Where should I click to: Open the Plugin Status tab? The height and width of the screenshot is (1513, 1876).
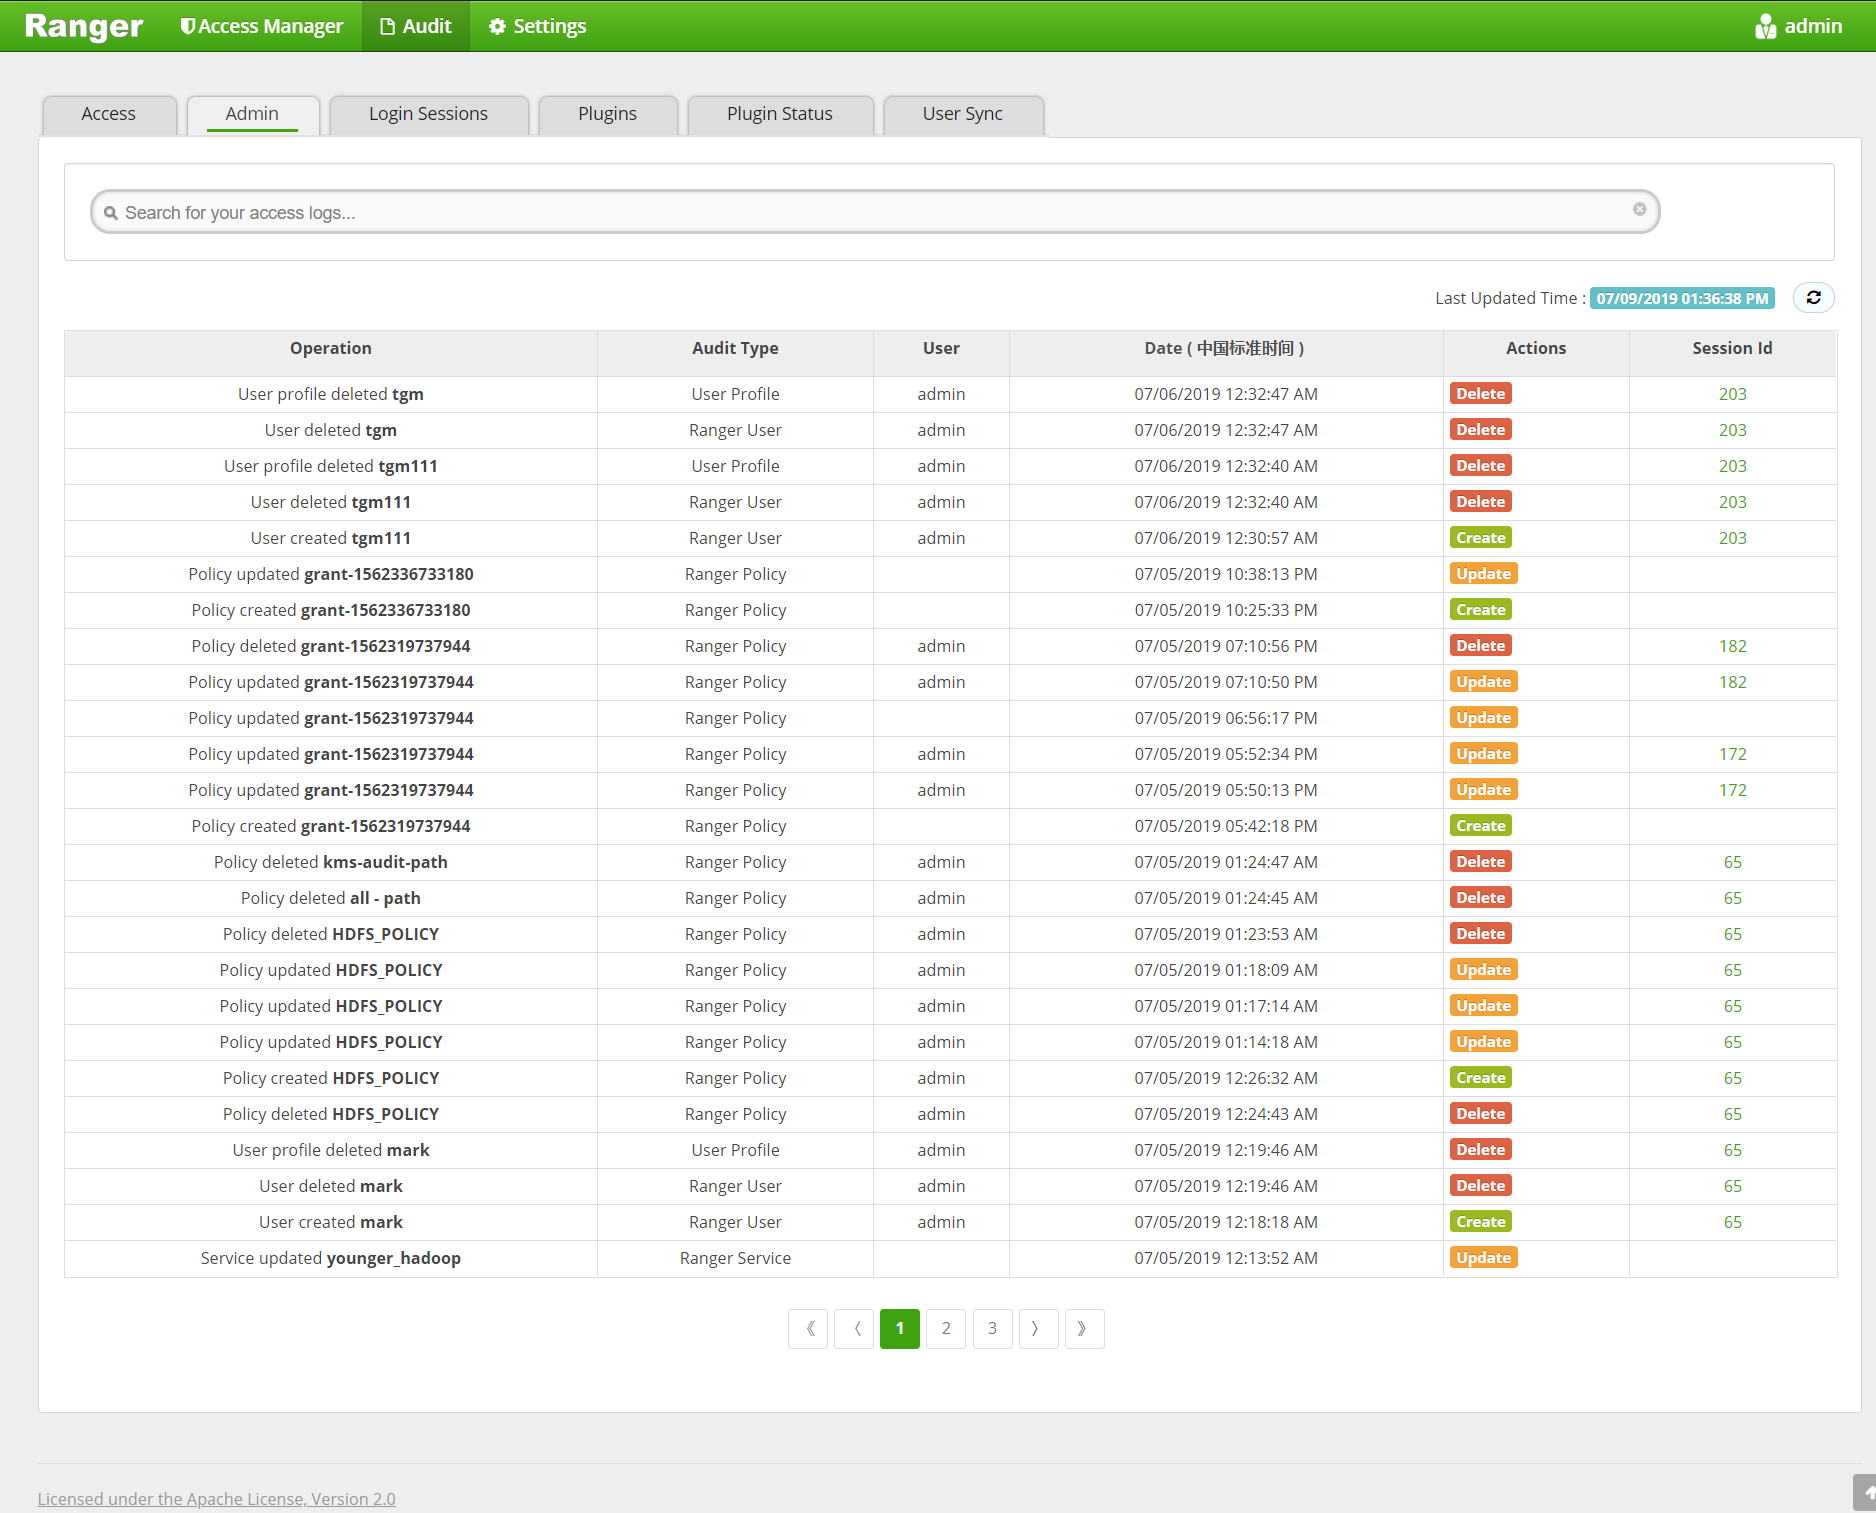(780, 114)
